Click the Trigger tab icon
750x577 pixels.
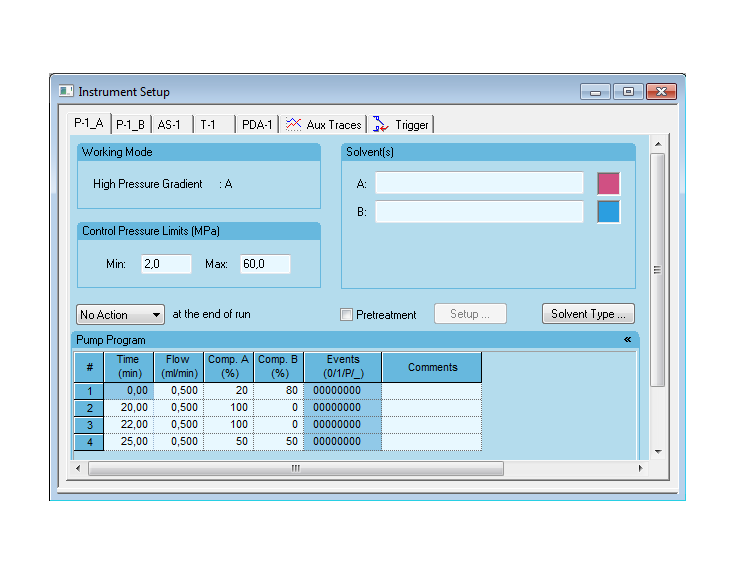click(x=380, y=125)
